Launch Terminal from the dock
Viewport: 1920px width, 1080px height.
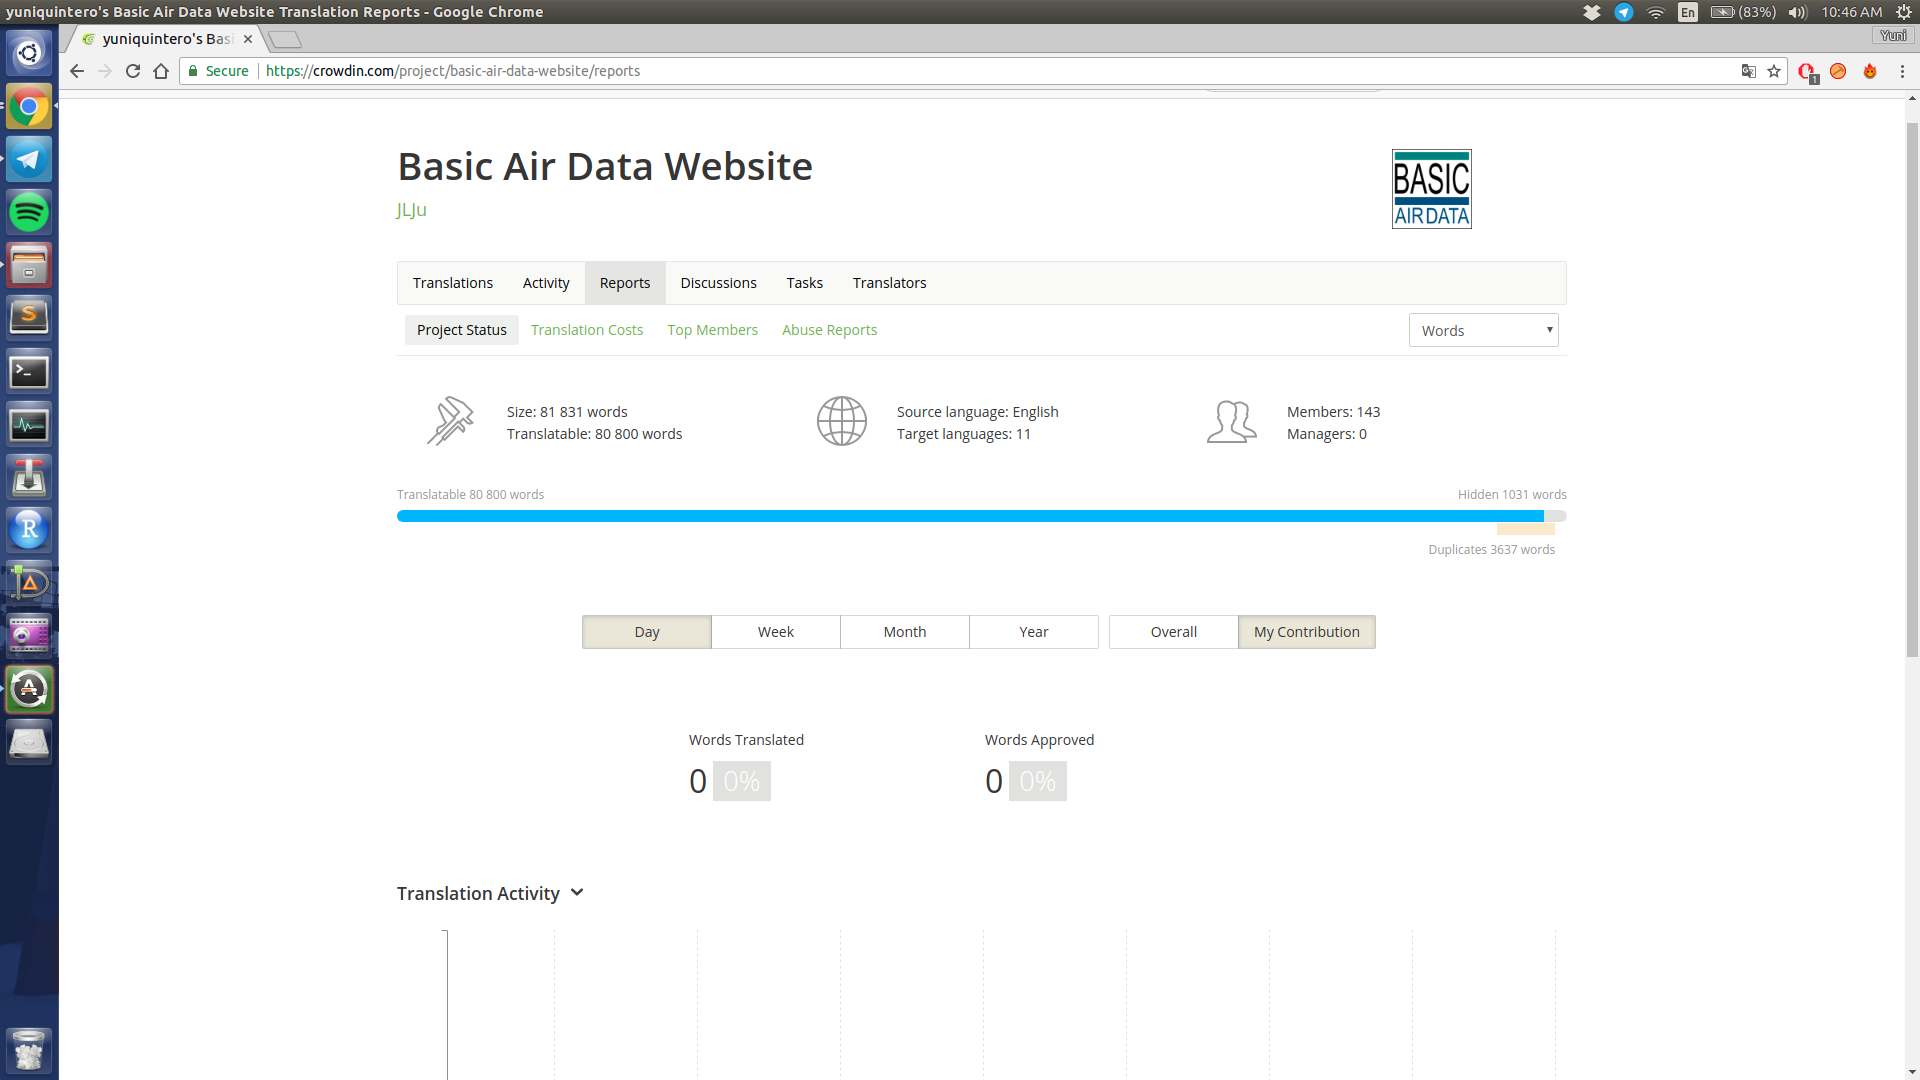click(x=29, y=372)
